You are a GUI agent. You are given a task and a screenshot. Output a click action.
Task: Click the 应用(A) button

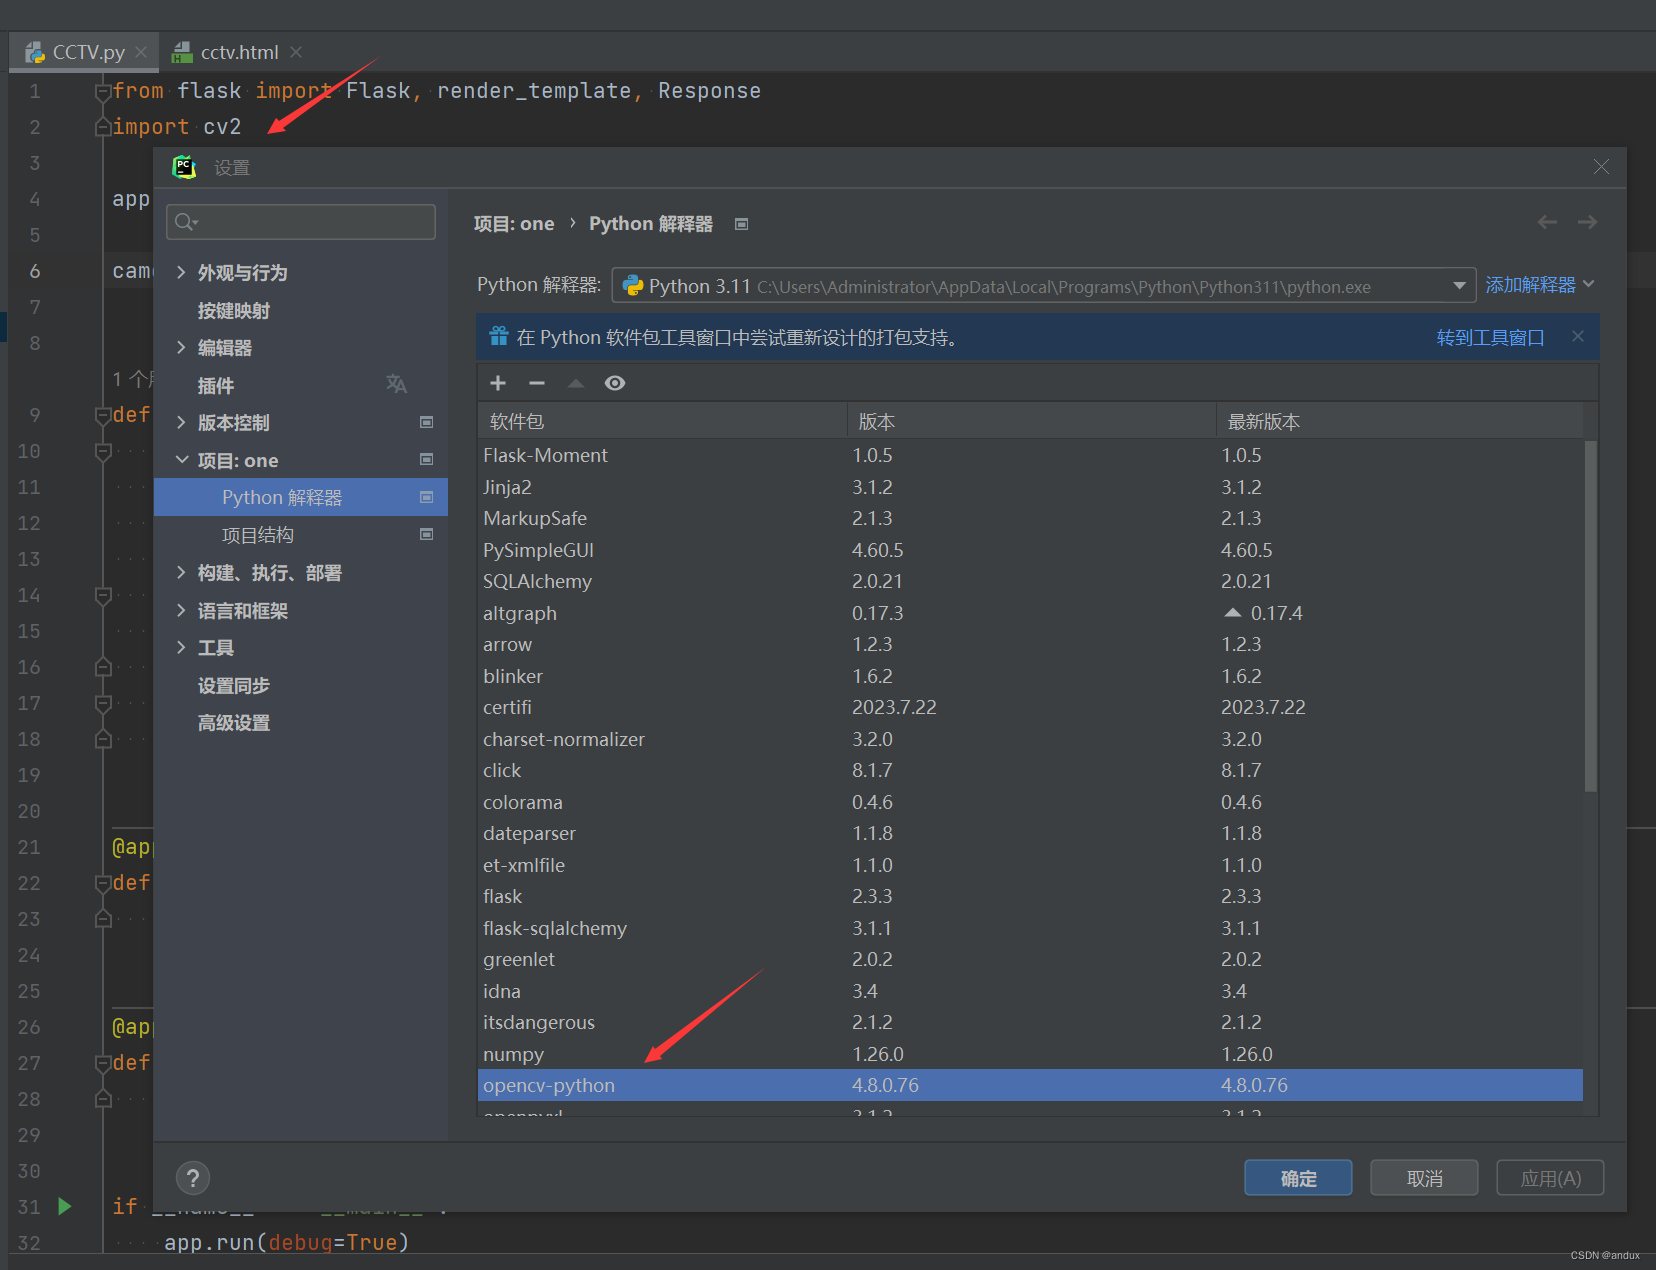coord(1550,1178)
